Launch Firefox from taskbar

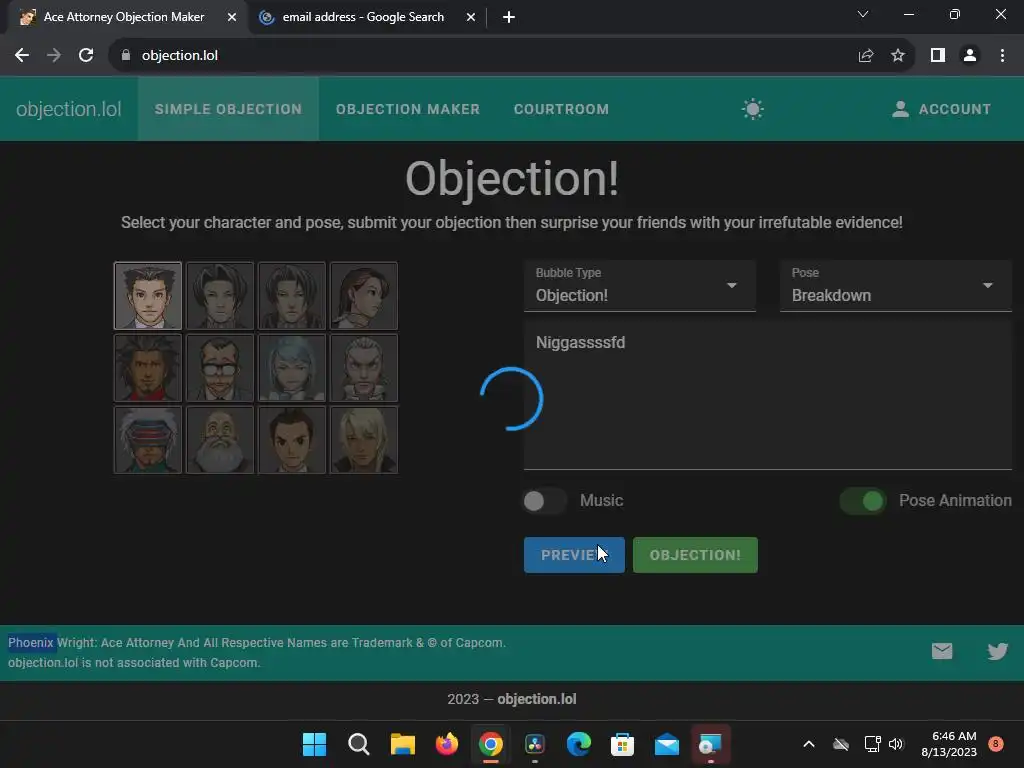point(447,744)
